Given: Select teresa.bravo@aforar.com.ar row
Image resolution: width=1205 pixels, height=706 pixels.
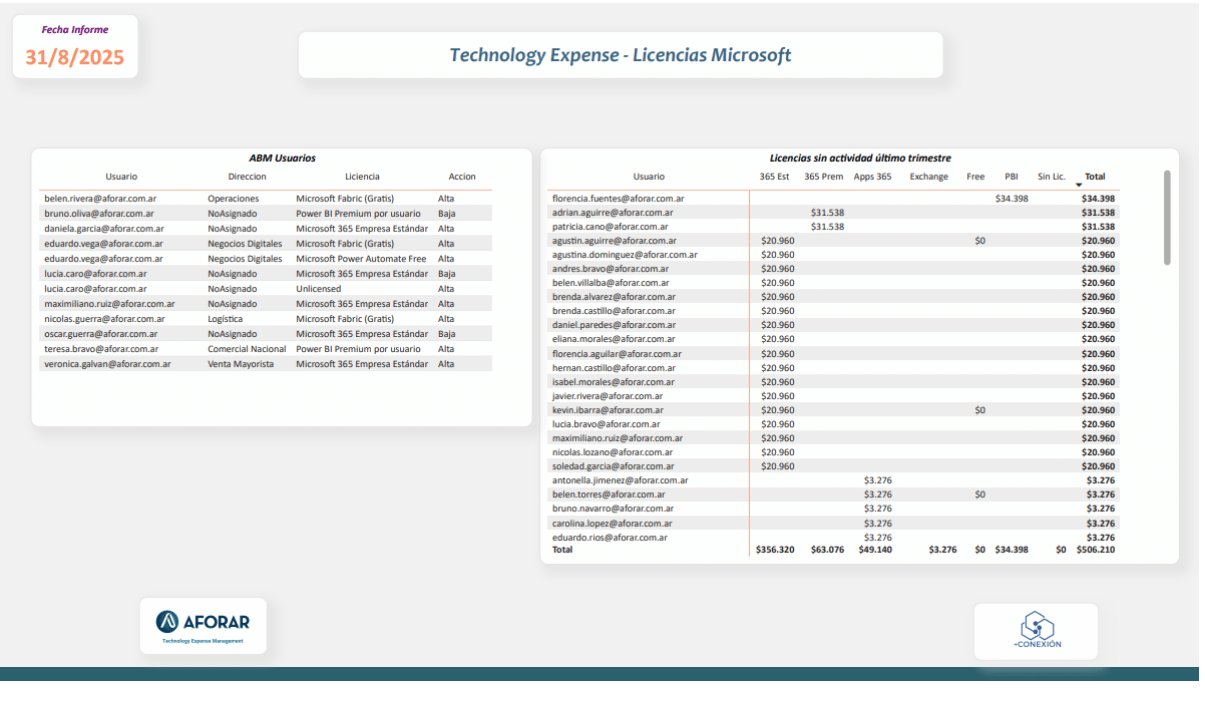Looking at the screenshot, I should click(266, 349).
